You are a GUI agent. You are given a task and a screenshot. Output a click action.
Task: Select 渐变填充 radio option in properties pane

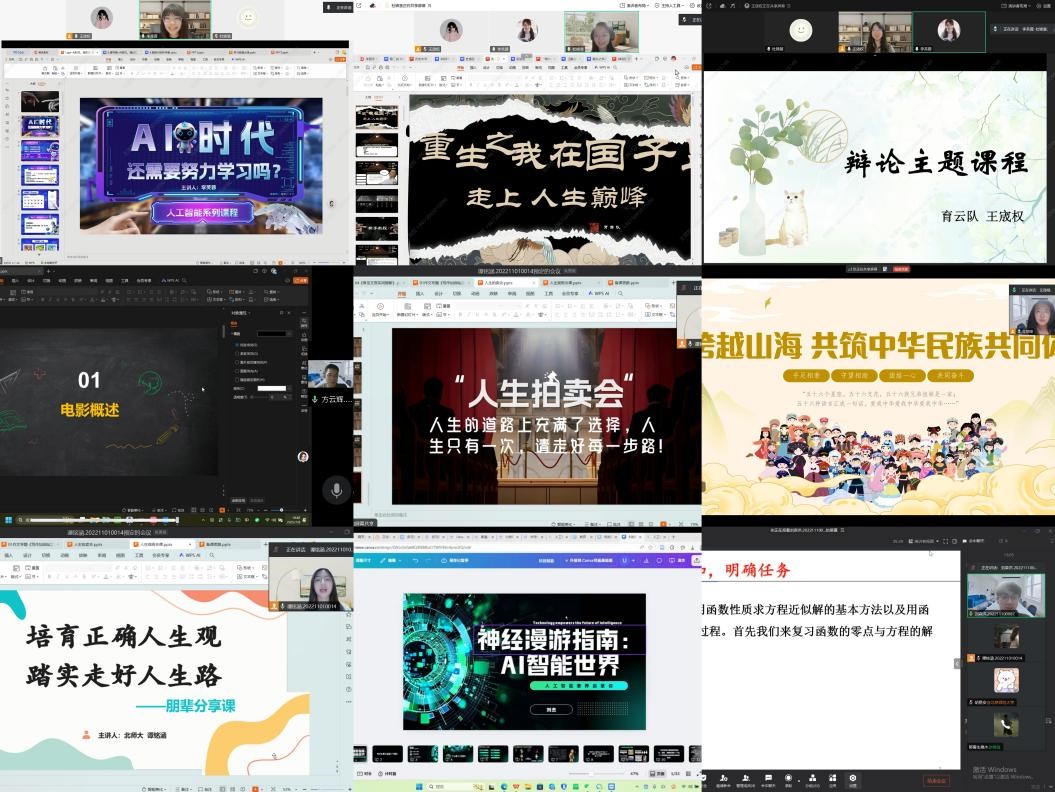236,353
